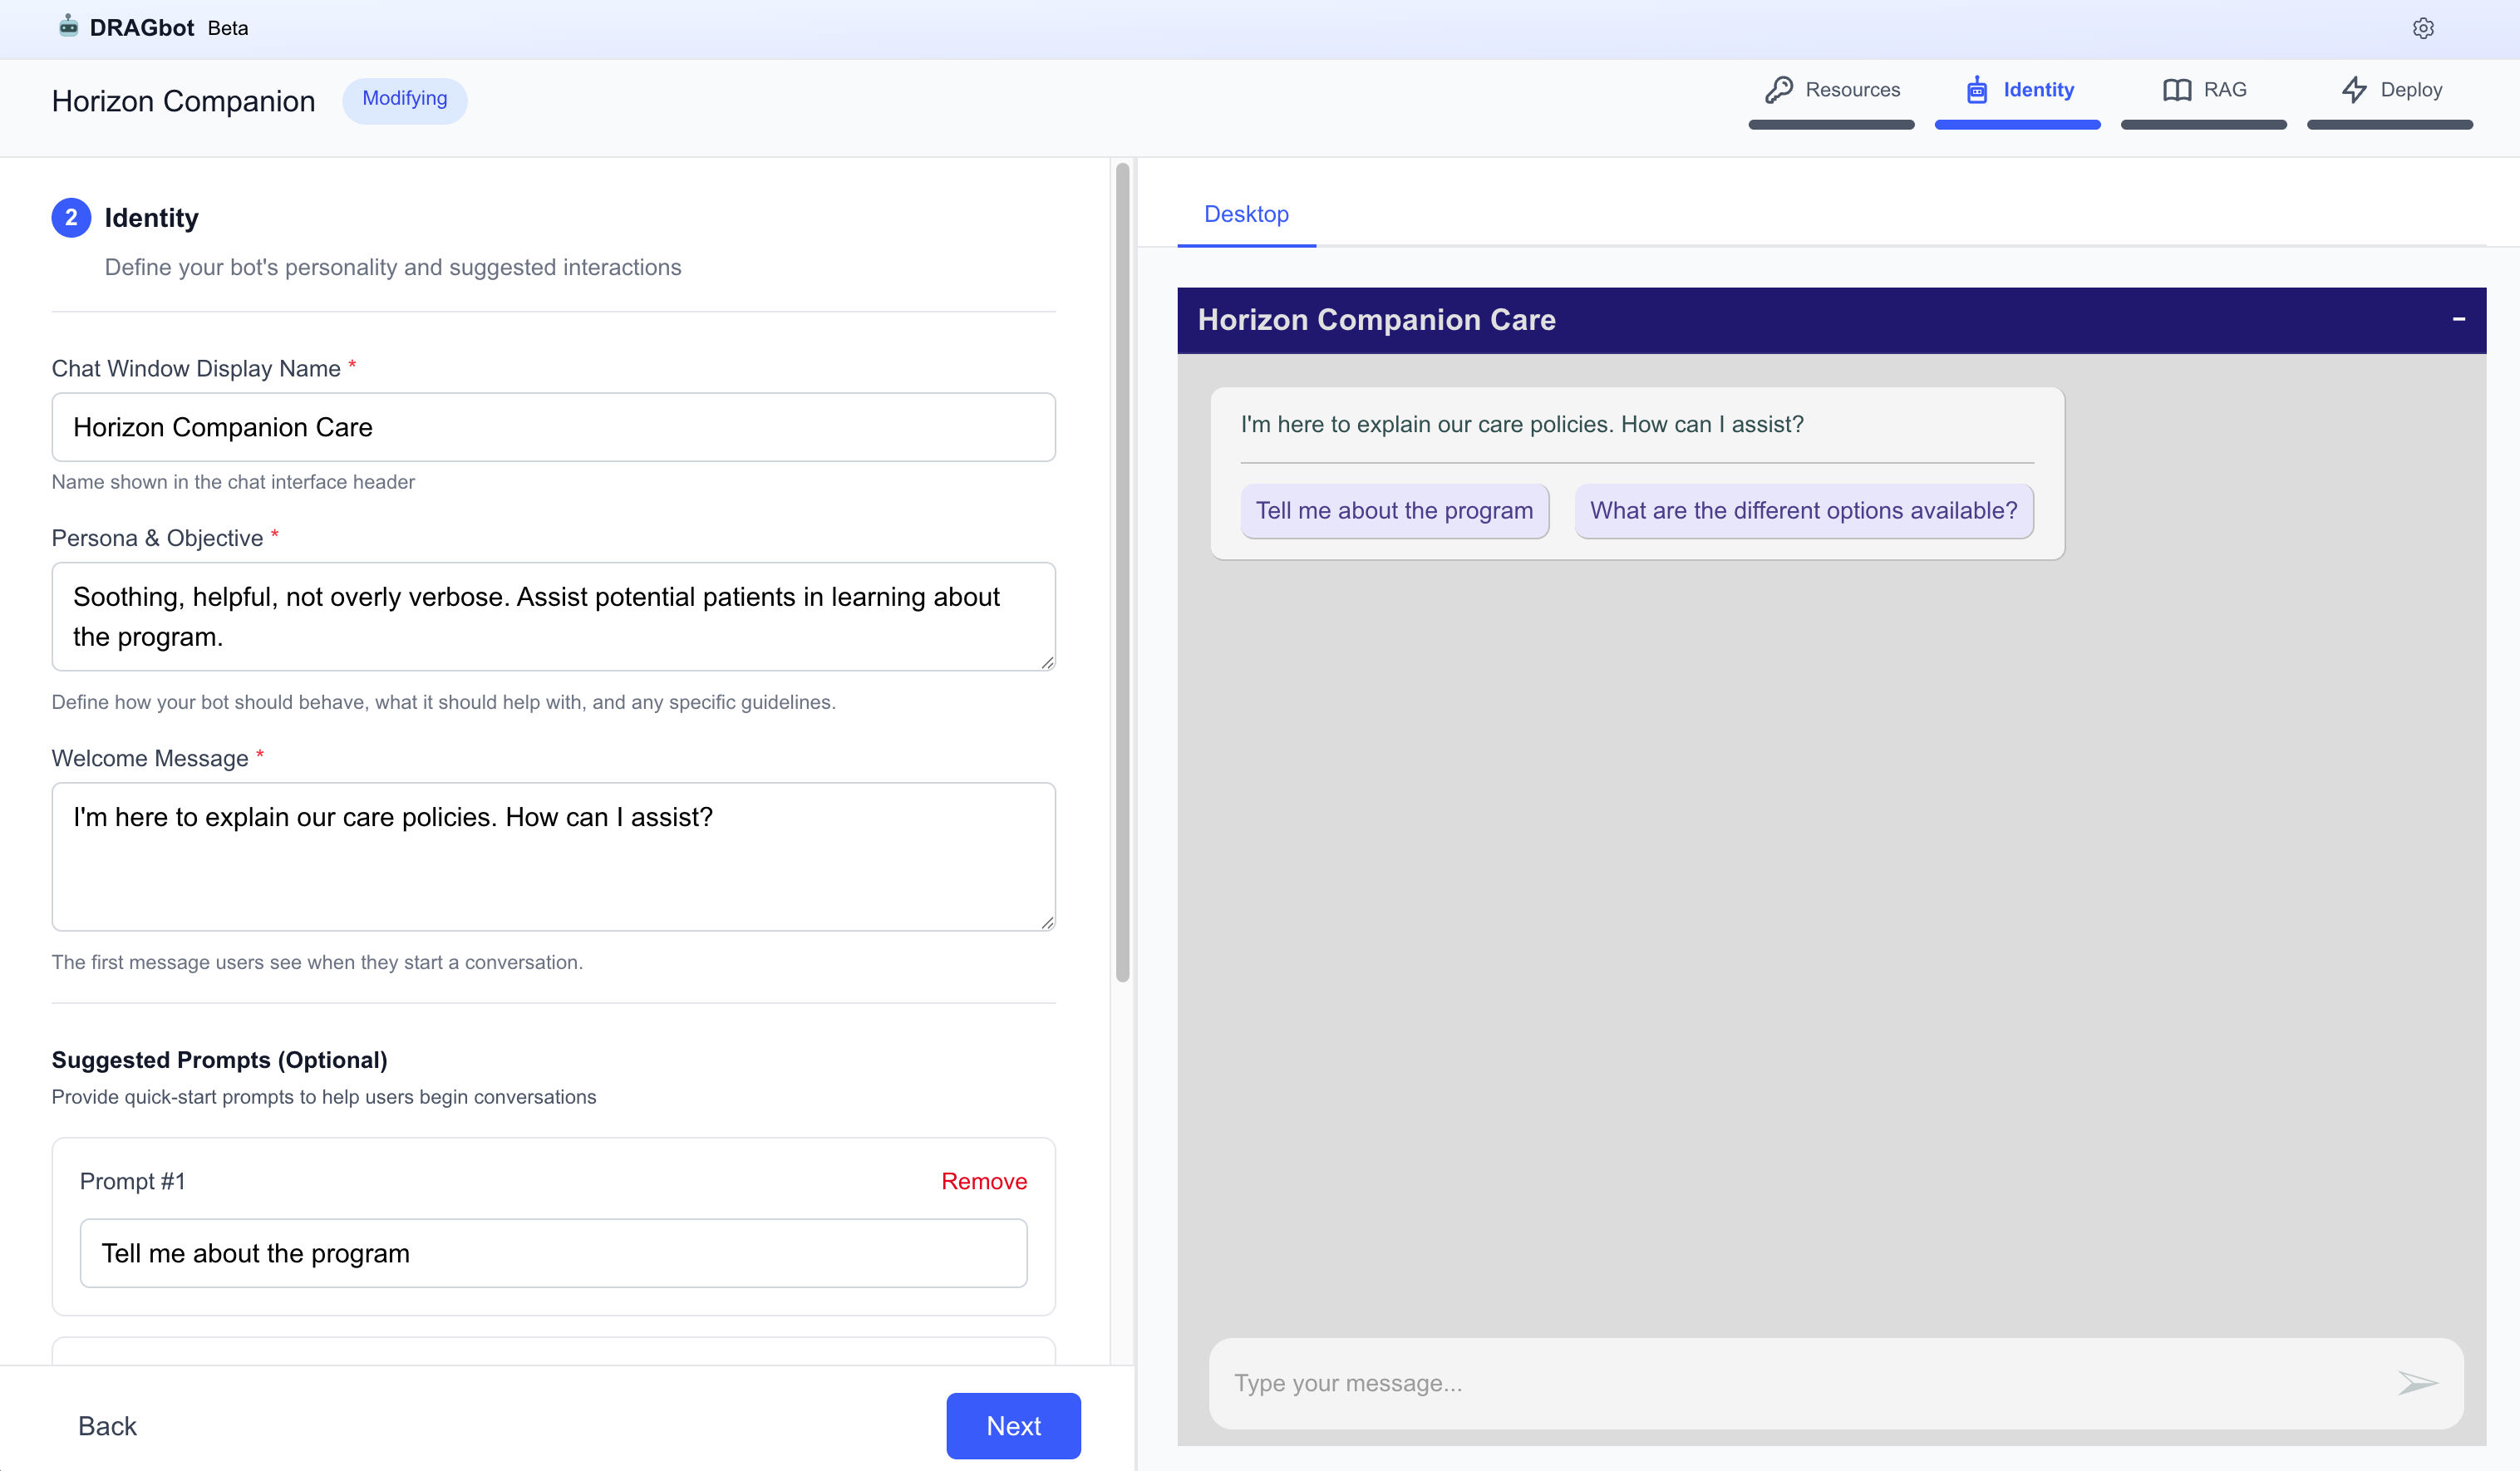The width and height of the screenshot is (2520, 1471).
Task: Click 'What are the different options available?' chip
Action: (1803, 511)
